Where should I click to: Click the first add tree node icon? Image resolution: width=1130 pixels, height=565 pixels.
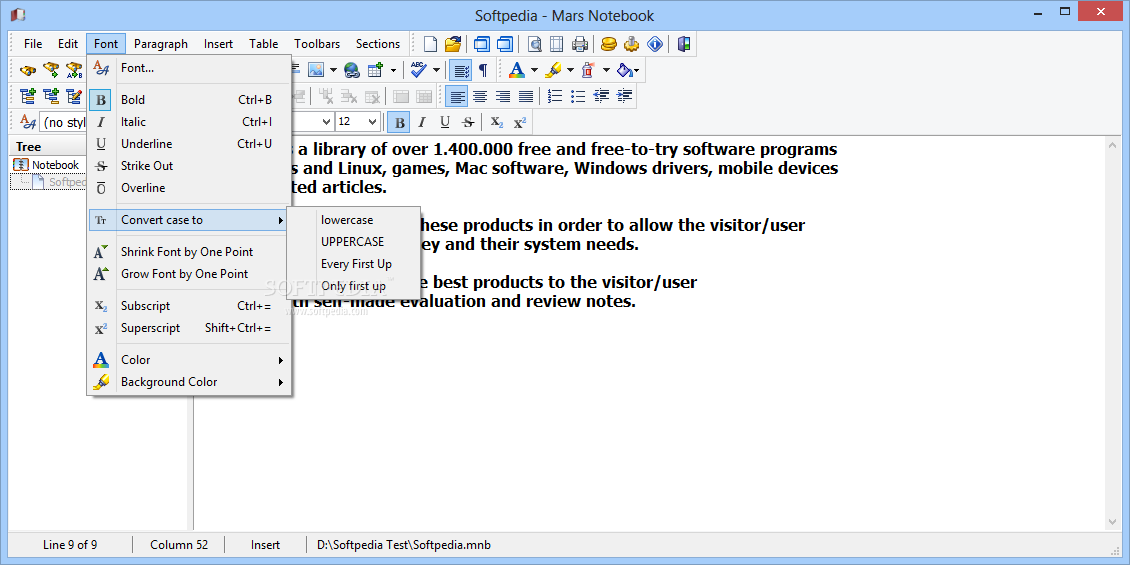click(x=28, y=96)
